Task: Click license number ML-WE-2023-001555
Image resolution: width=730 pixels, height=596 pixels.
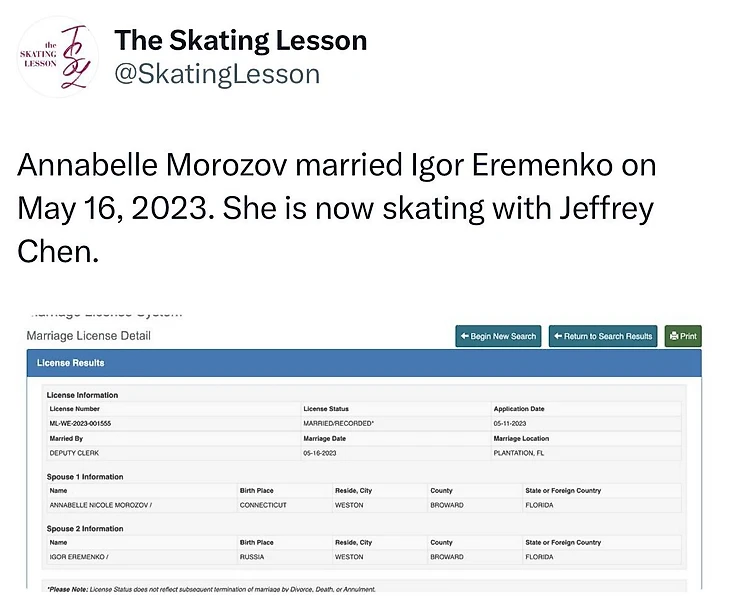Action: (x=79, y=423)
